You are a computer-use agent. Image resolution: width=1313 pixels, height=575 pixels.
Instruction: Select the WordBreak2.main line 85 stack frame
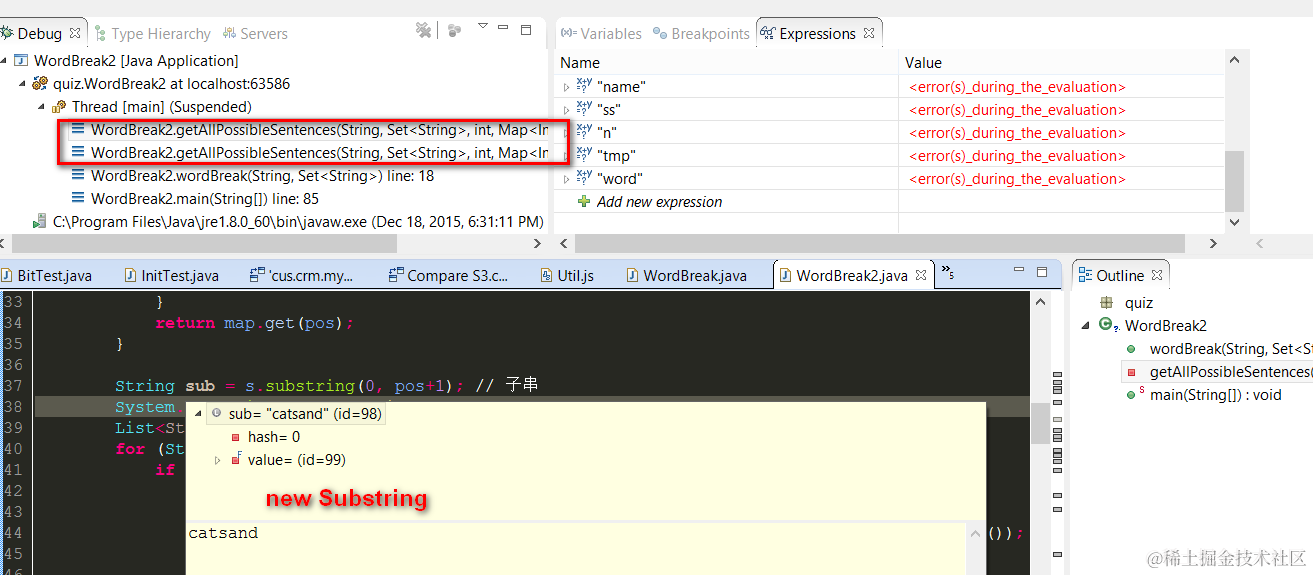(x=204, y=198)
